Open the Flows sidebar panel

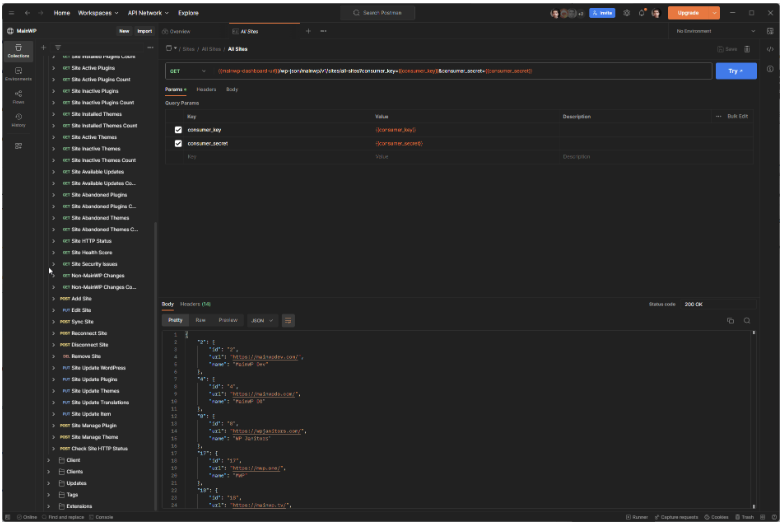[x=18, y=96]
